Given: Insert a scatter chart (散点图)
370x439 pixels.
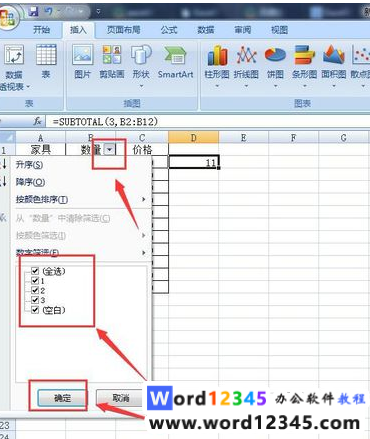Looking at the screenshot, I should pyautogui.click(x=361, y=66).
